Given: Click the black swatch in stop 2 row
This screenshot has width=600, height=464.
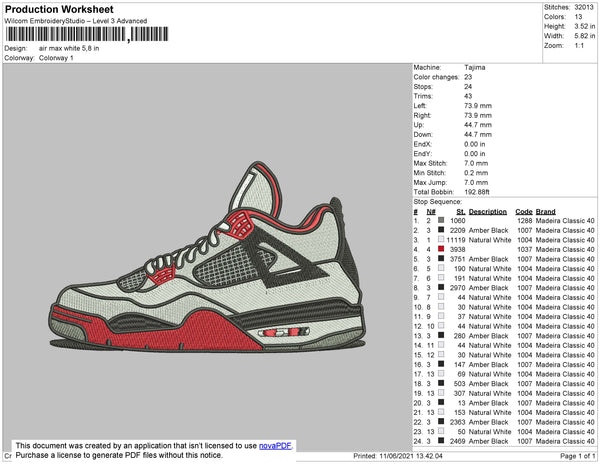Looking at the screenshot, I should click(441, 230).
